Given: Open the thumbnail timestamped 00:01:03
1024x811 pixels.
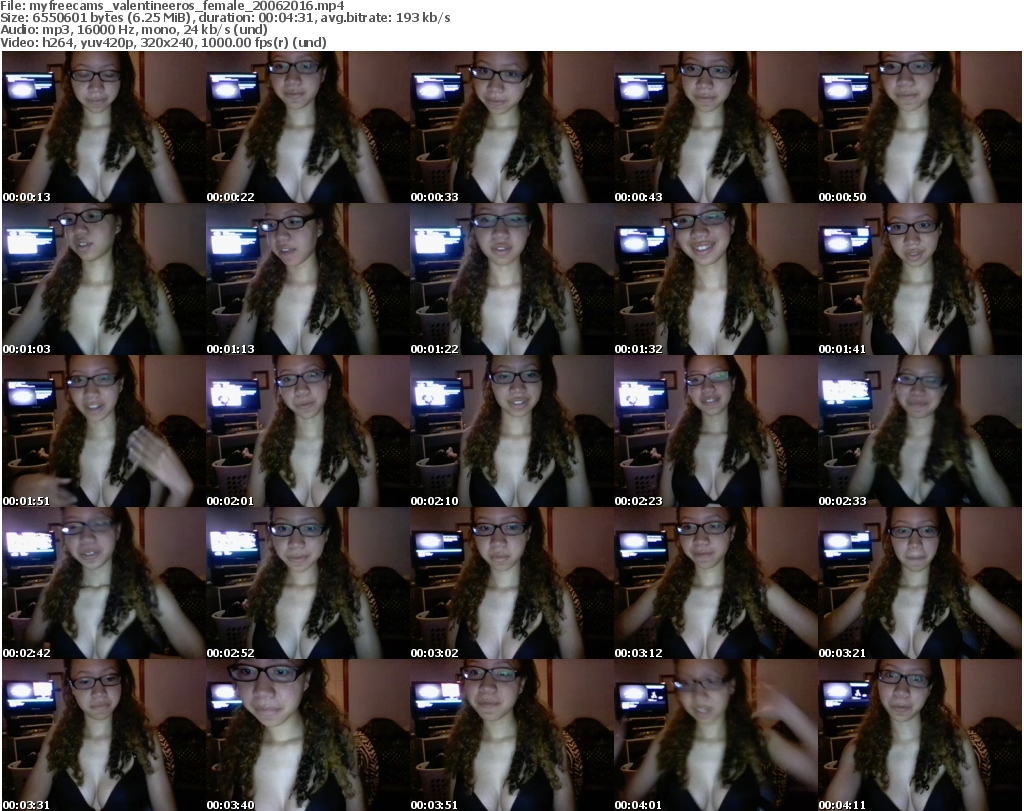Looking at the screenshot, I should [x=104, y=279].
